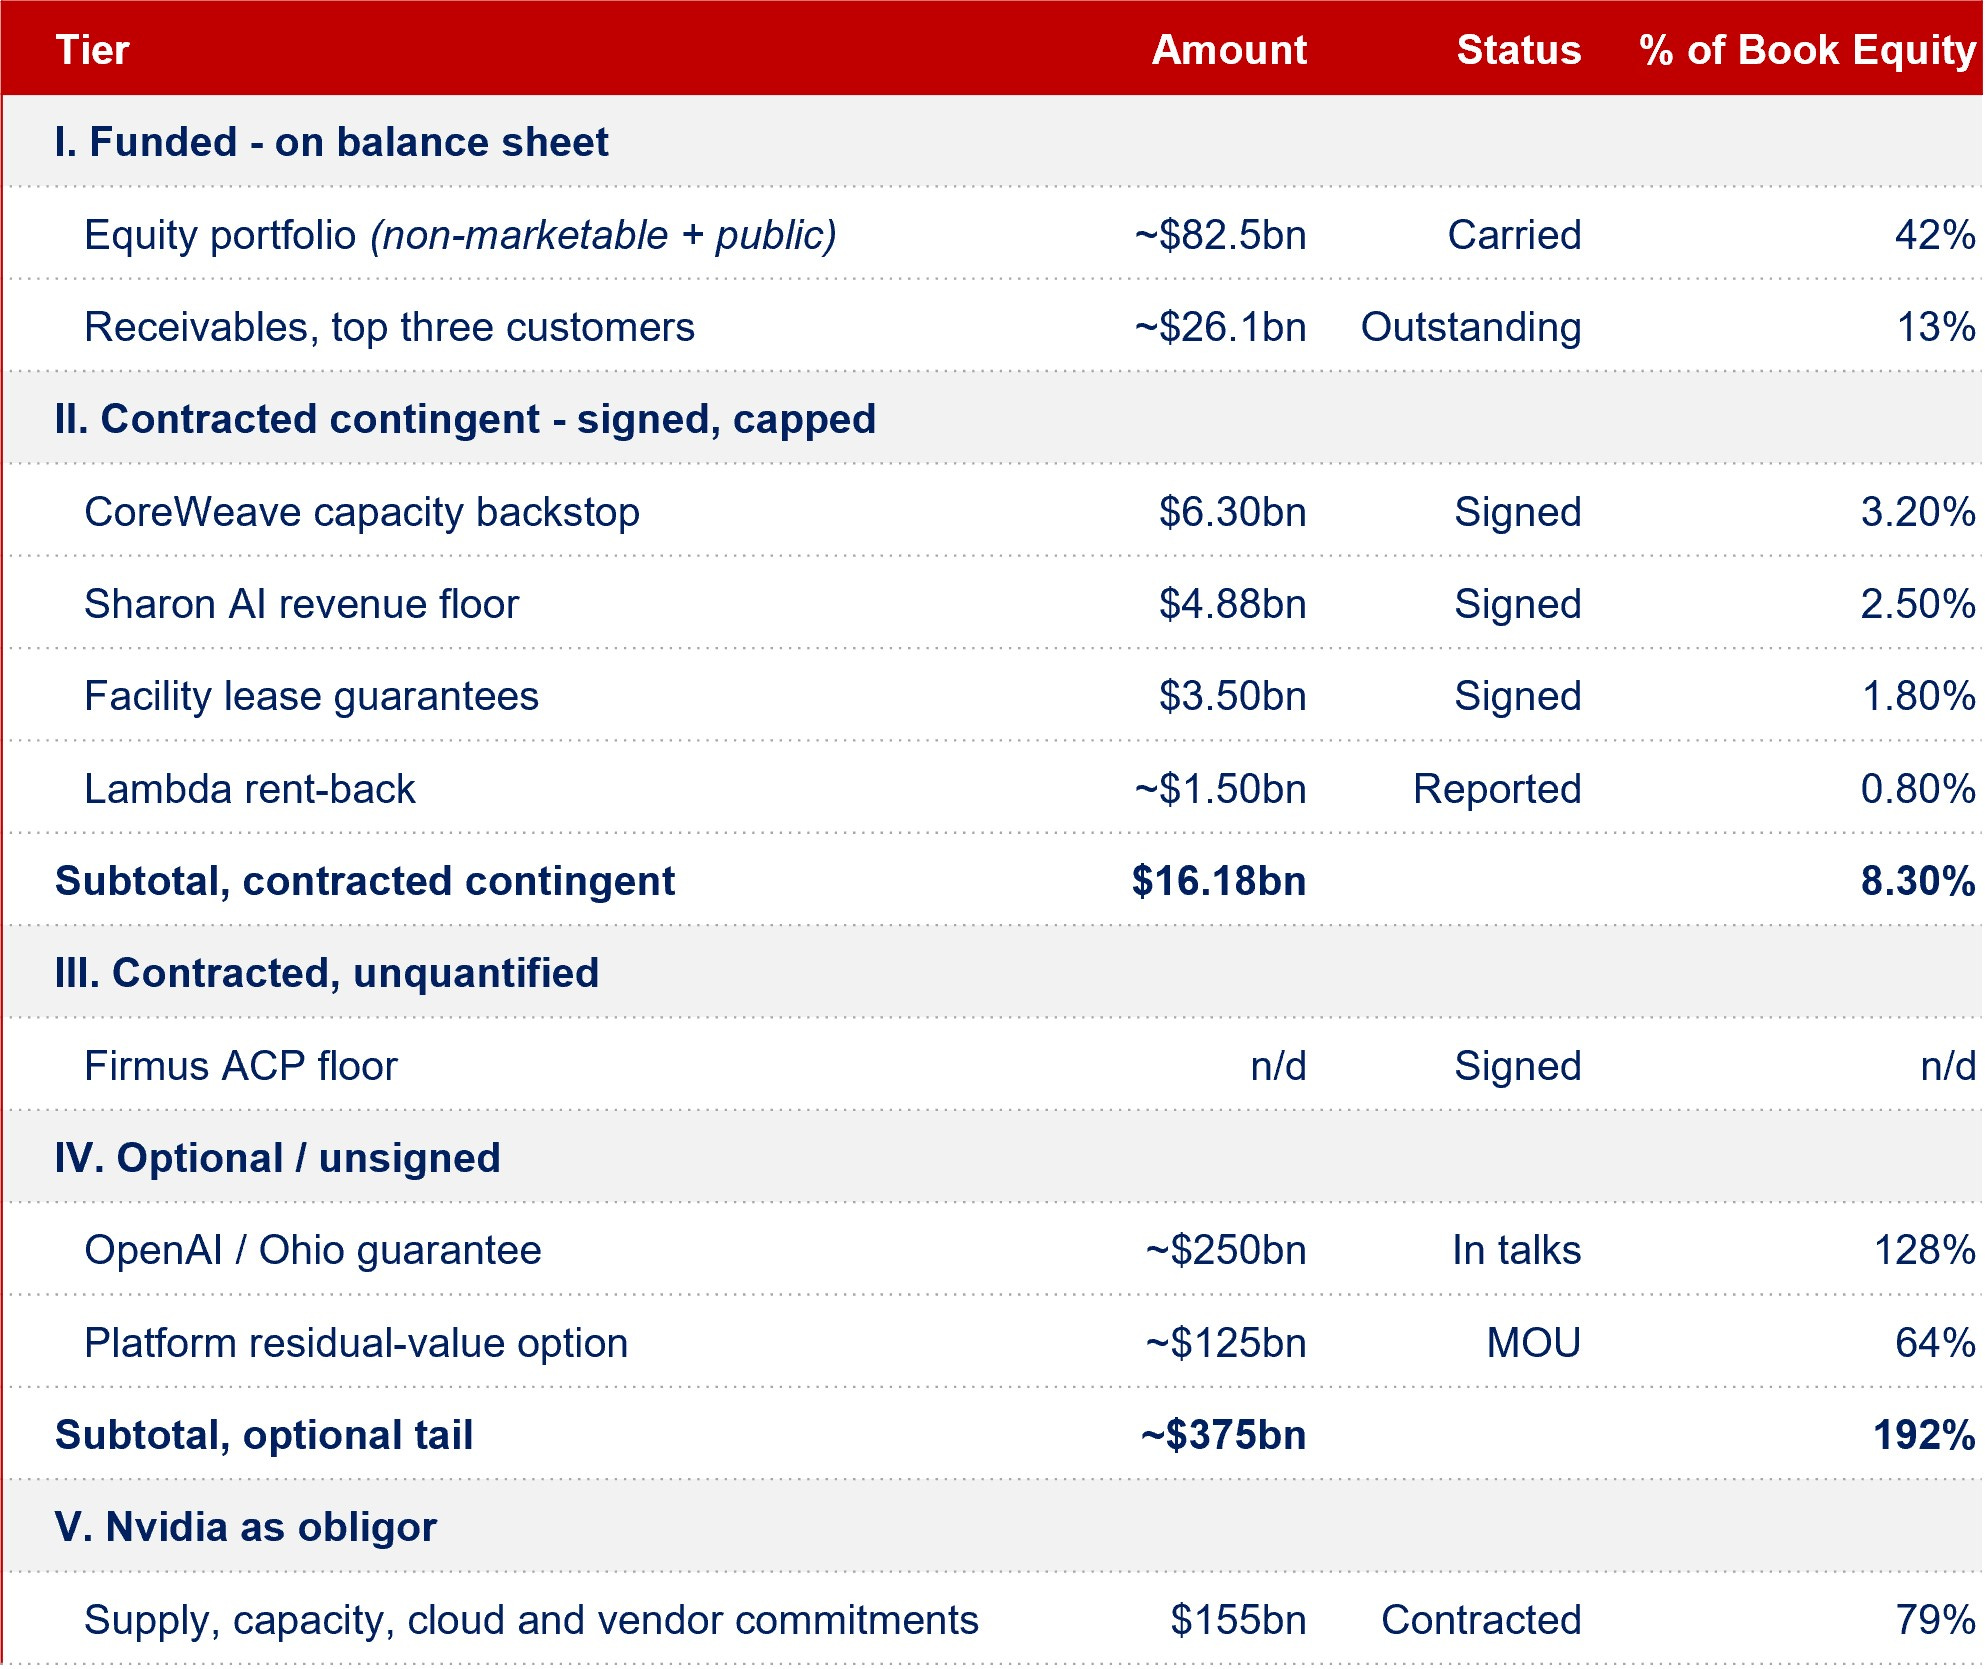This screenshot has height=1669, width=1985.
Task: Click the "79%" book equity cell
Action: point(1936,1620)
